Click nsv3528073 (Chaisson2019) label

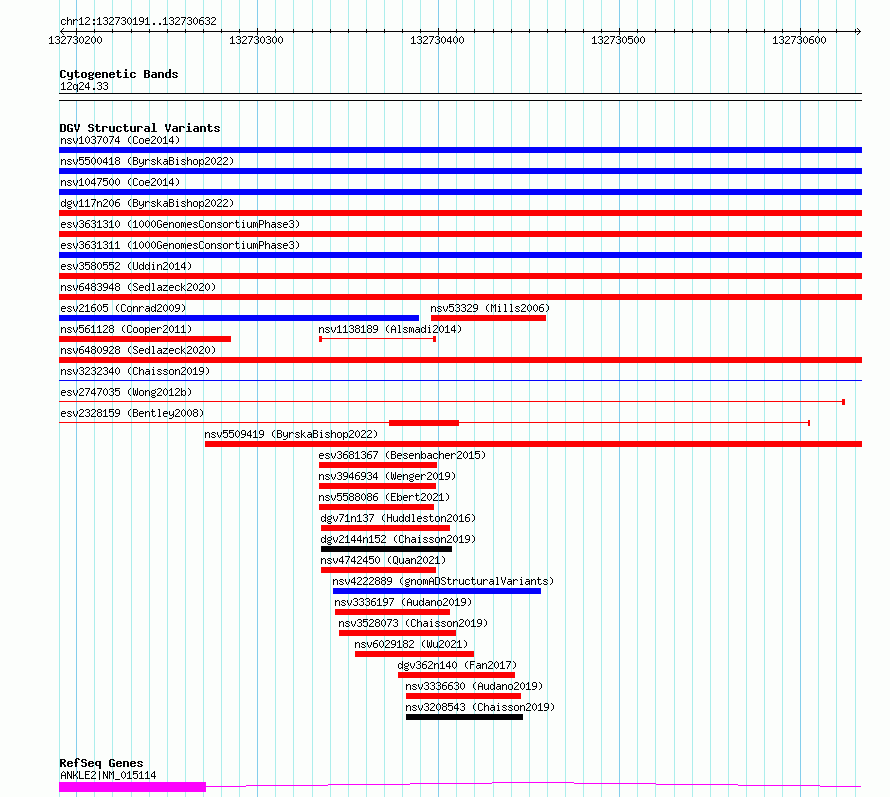413,623
